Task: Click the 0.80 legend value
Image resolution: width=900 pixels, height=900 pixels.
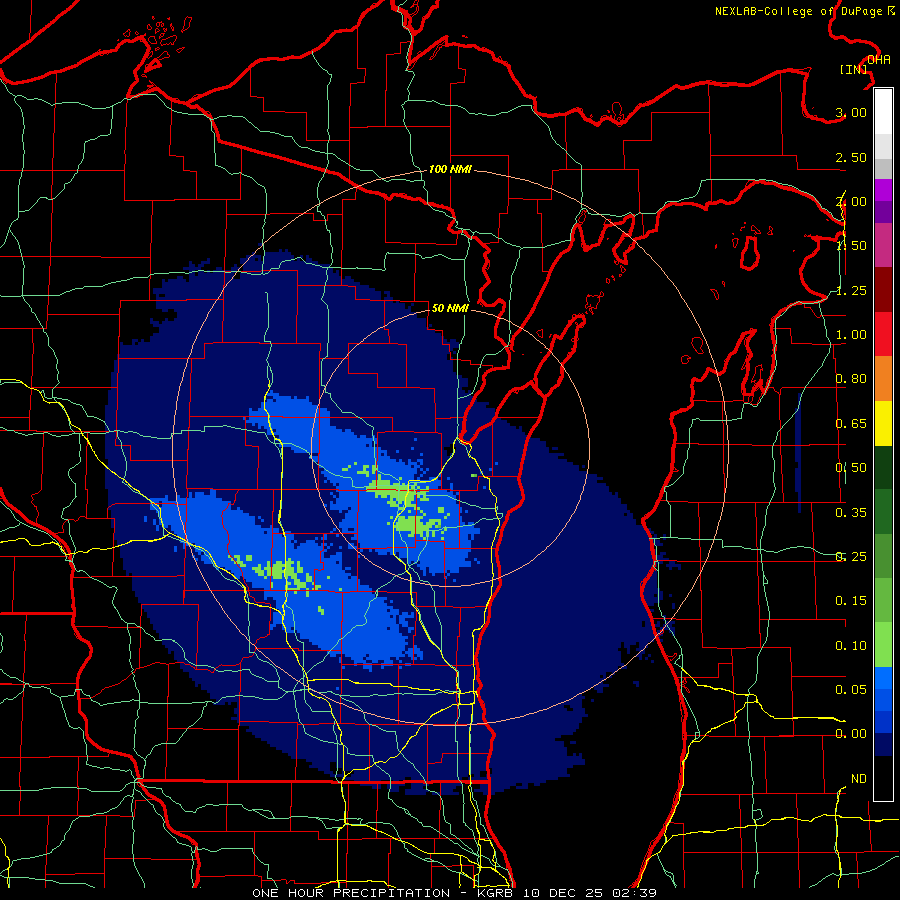Action: 851,379
